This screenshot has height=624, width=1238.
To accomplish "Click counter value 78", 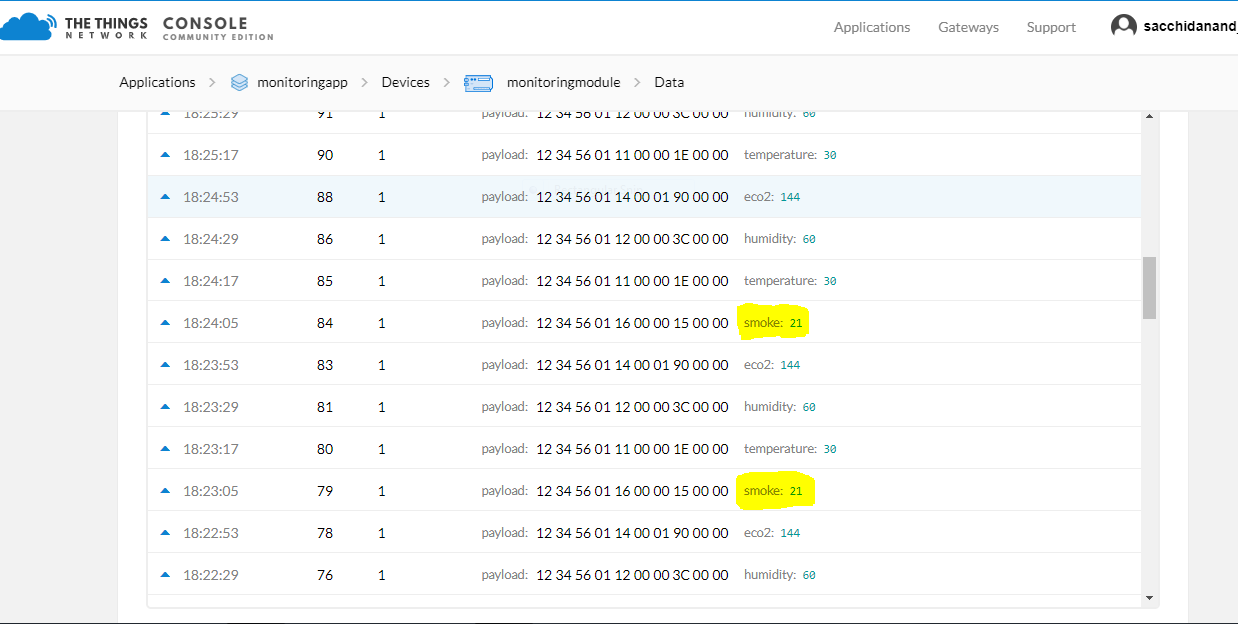I will click(325, 533).
